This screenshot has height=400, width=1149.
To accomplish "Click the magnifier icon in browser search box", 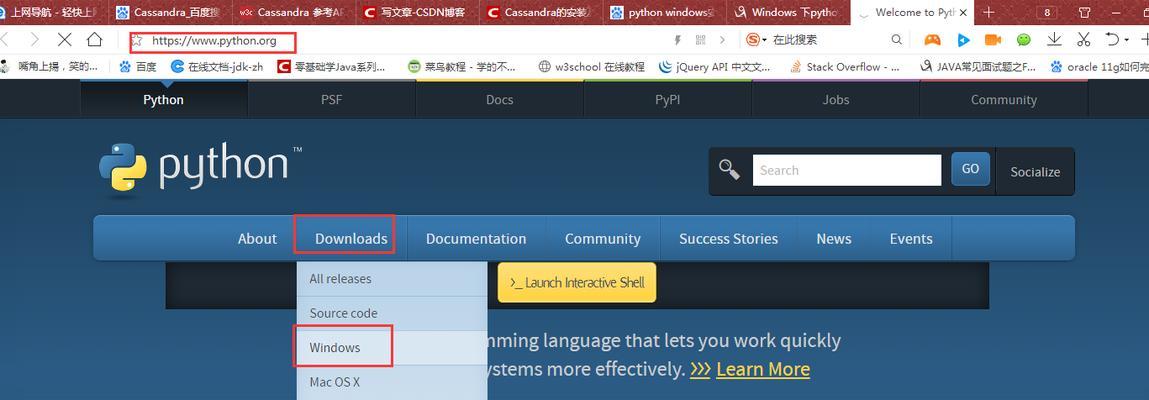I will (896, 40).
